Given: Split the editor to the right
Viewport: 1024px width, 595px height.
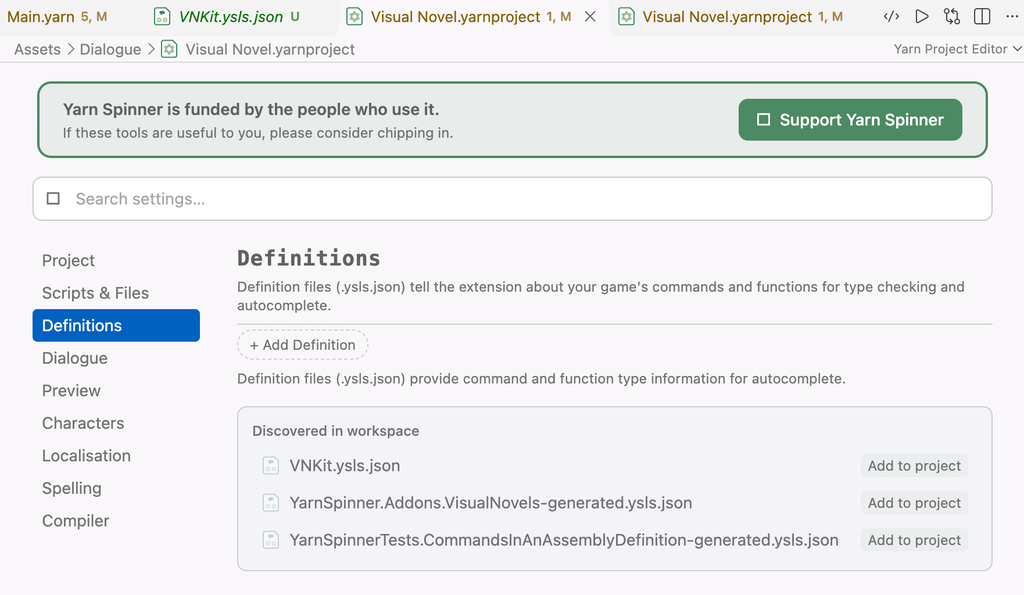Looking at the screenshot, I should (x=982, y=16).
